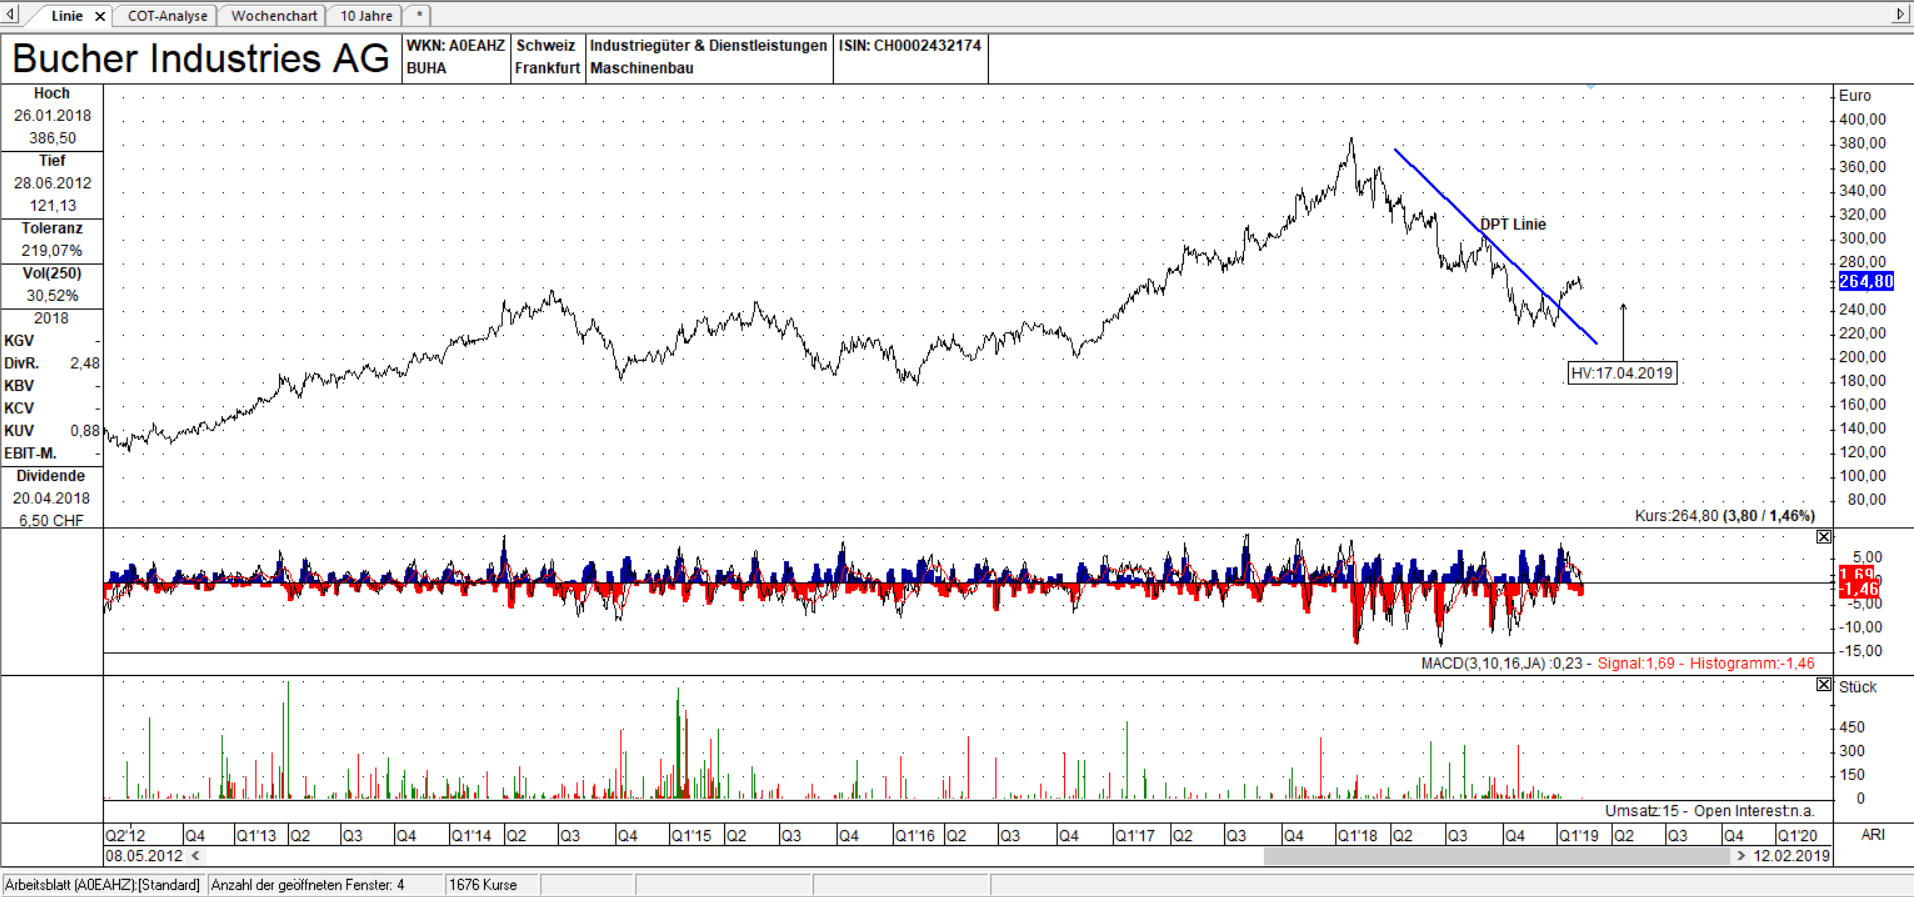
Task: Close the MACD indicator pane
Action: 1824,537
